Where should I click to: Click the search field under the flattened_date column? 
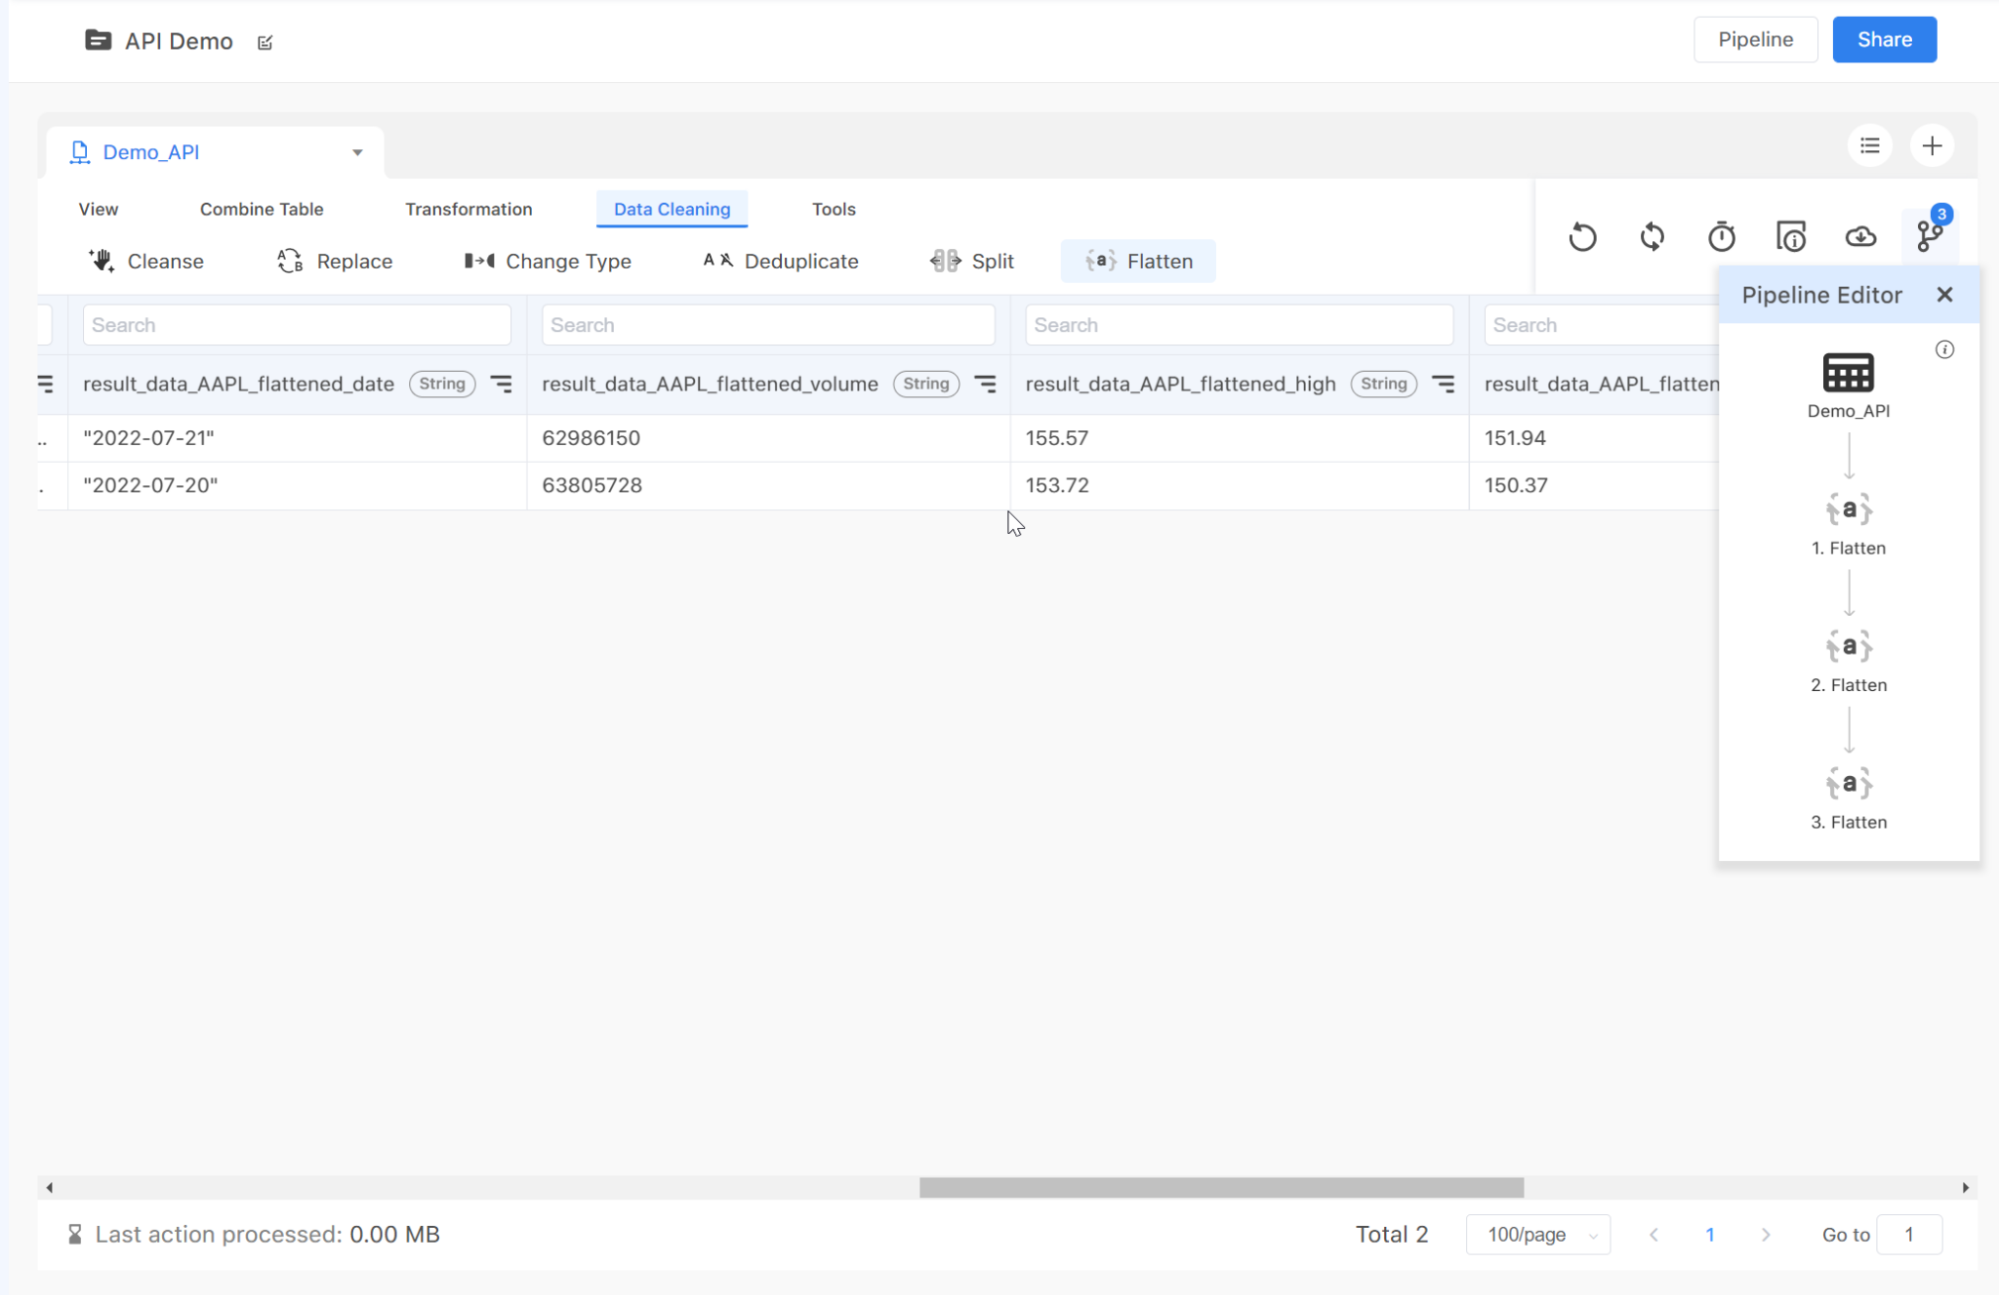pos(296,325)
